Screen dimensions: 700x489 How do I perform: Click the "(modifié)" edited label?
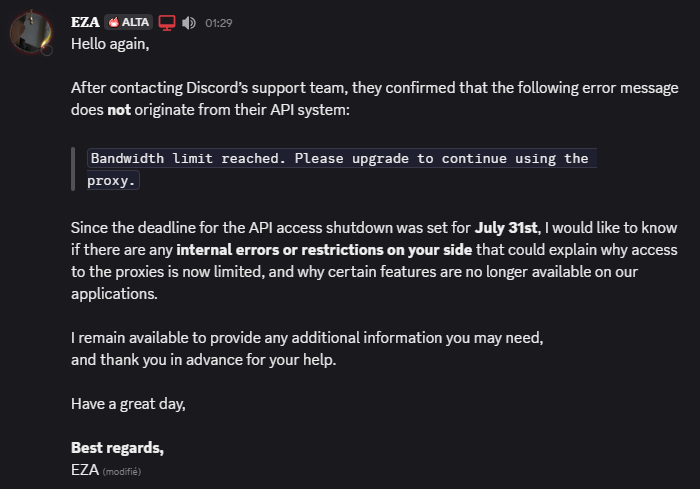(x=122, y=470)
